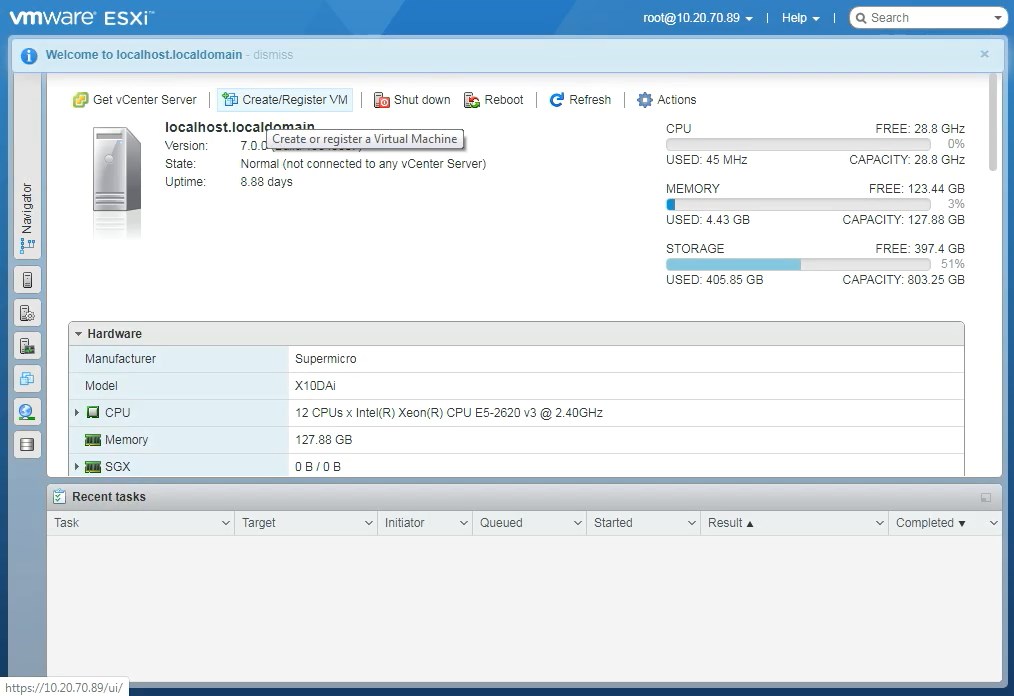Open the Queued column dropdown
Image resolution: width=1014 pixels, height=696 pixels.
tap(578, 523)
